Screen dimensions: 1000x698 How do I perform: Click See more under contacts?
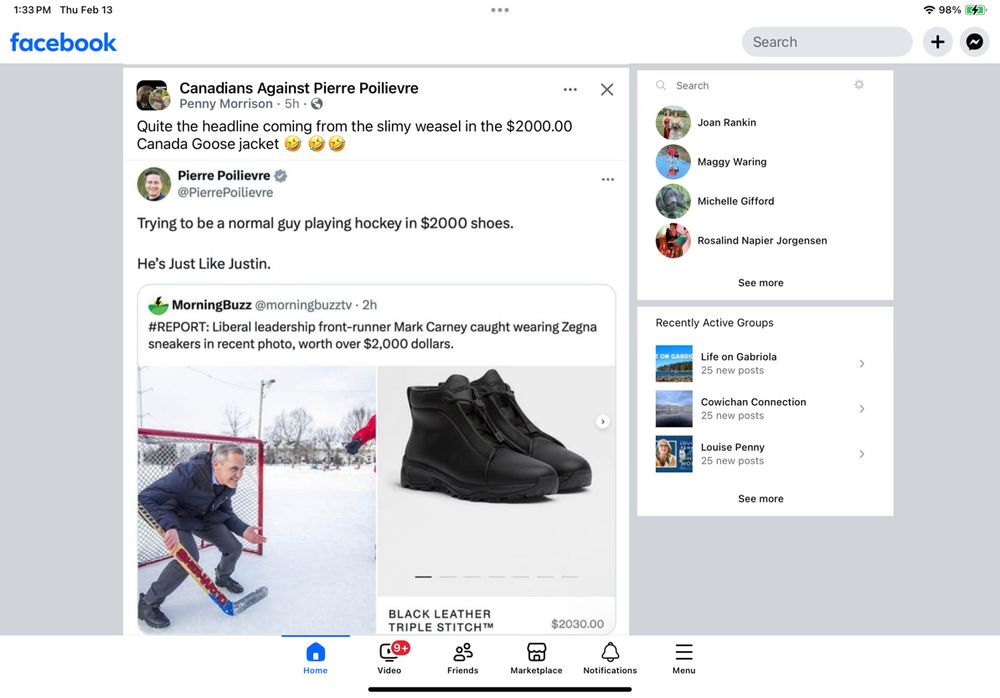click(x=760, y=283)
